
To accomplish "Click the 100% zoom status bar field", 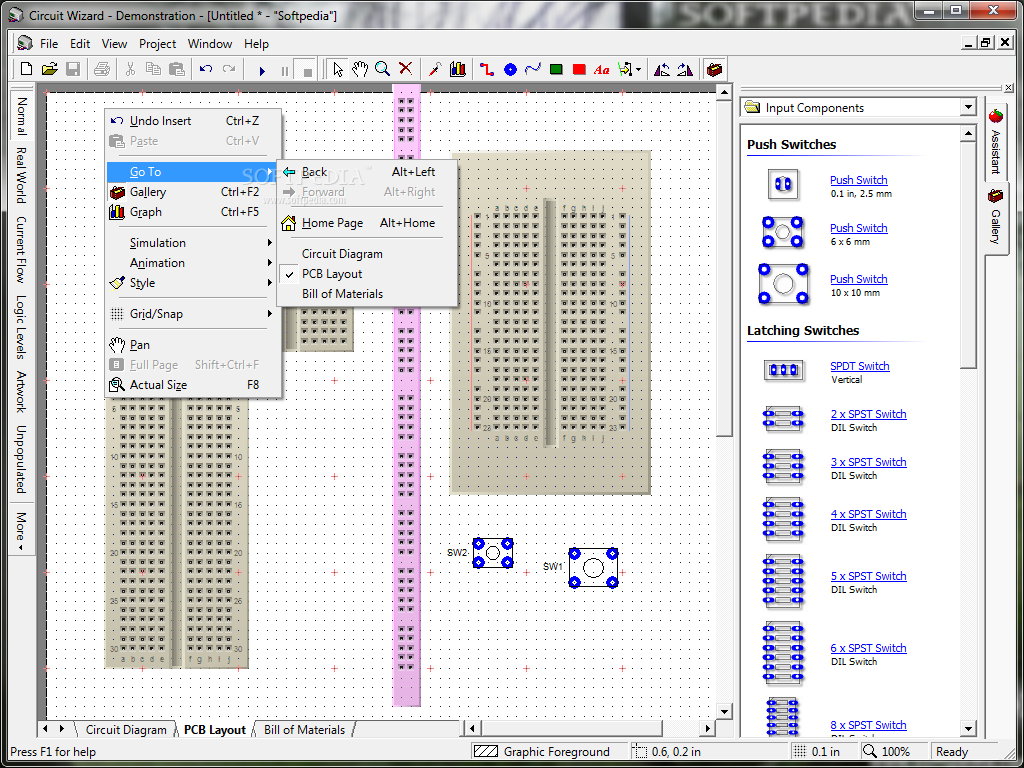I will 895,752.
